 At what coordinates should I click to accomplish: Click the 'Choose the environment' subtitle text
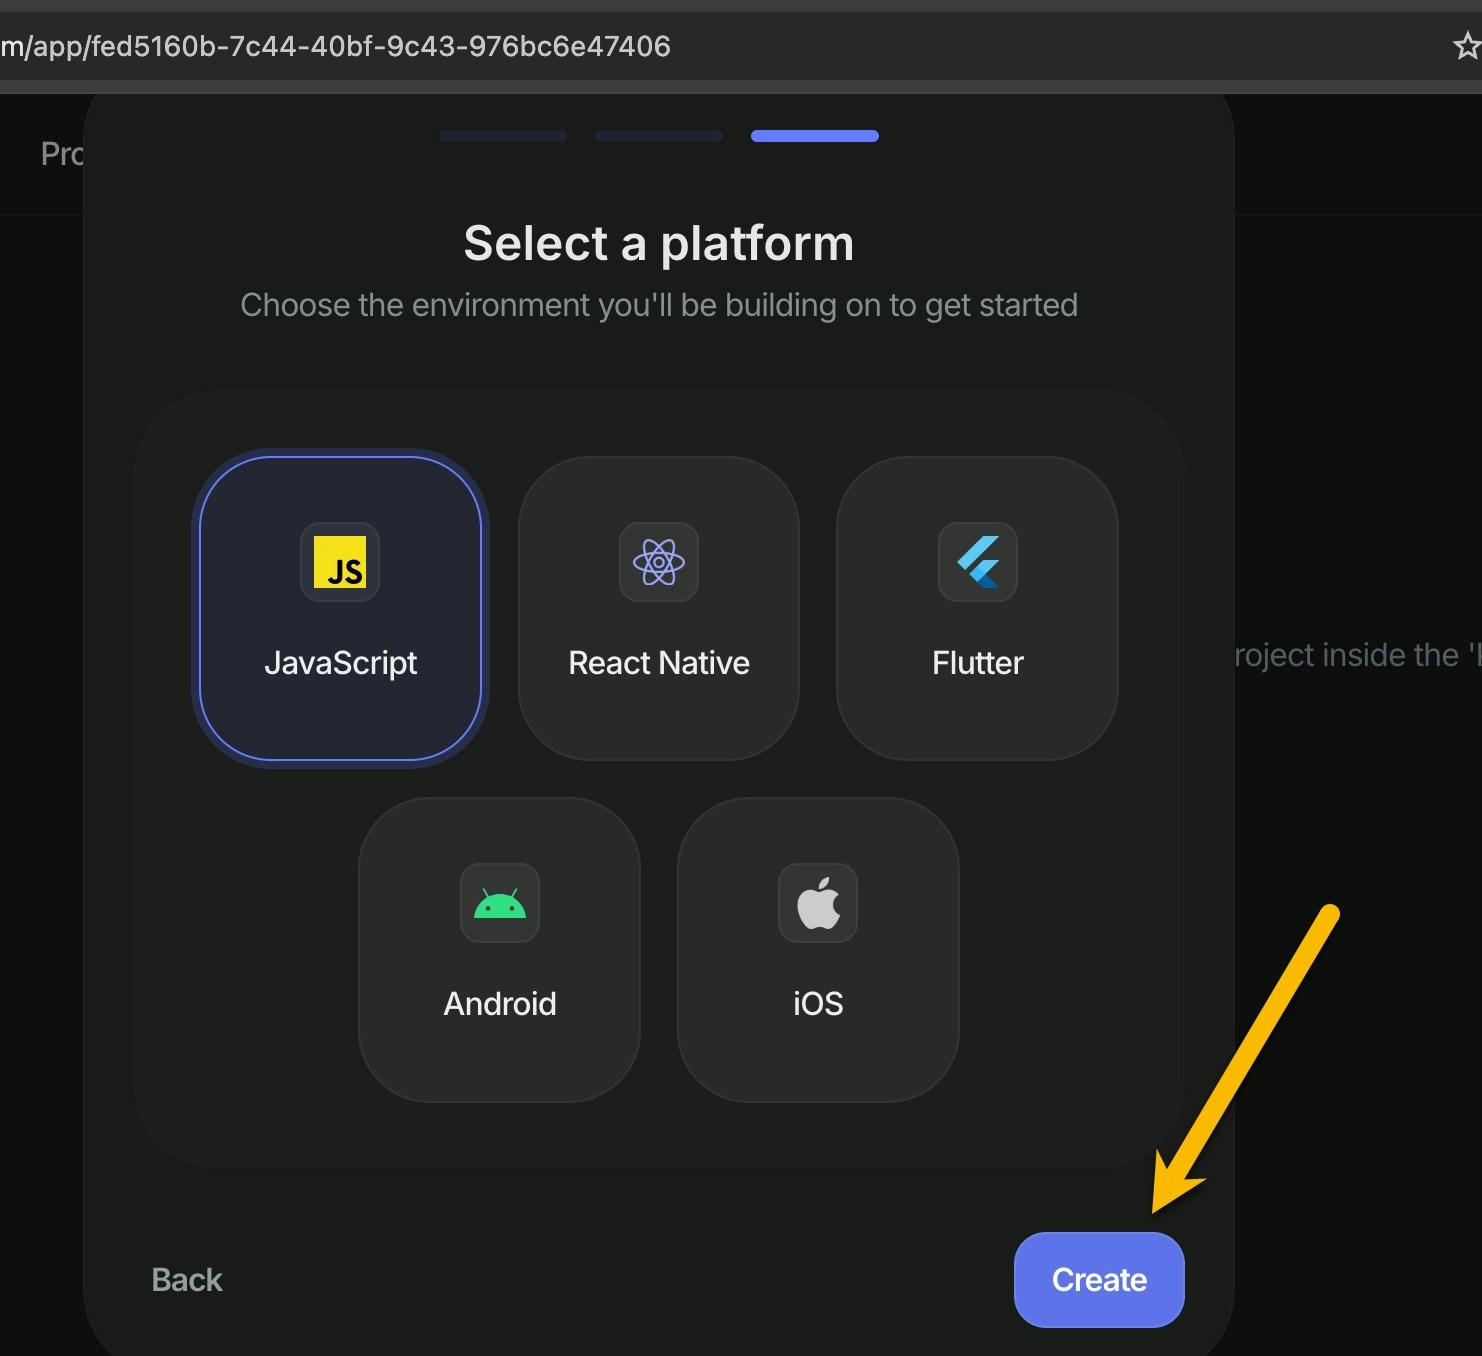659,305
